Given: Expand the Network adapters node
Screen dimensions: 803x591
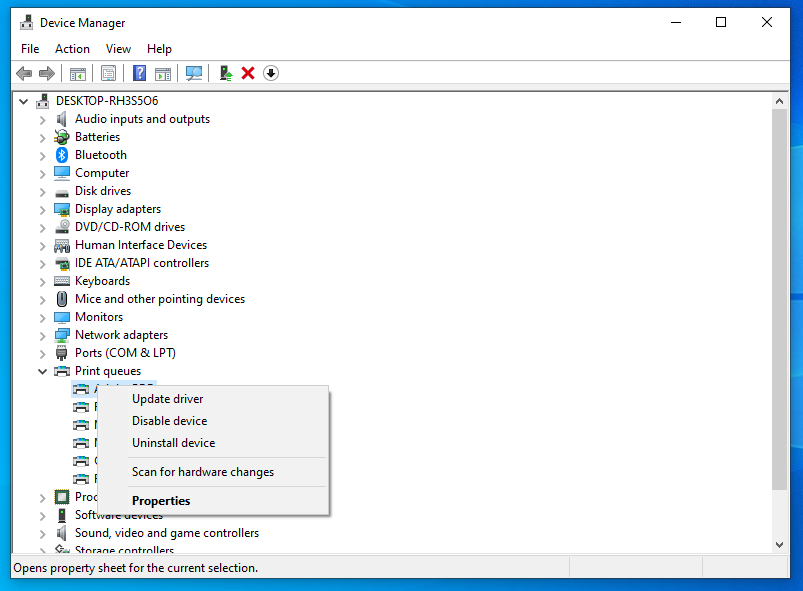Looking at the screenshot, I should [x=43, y=336].
